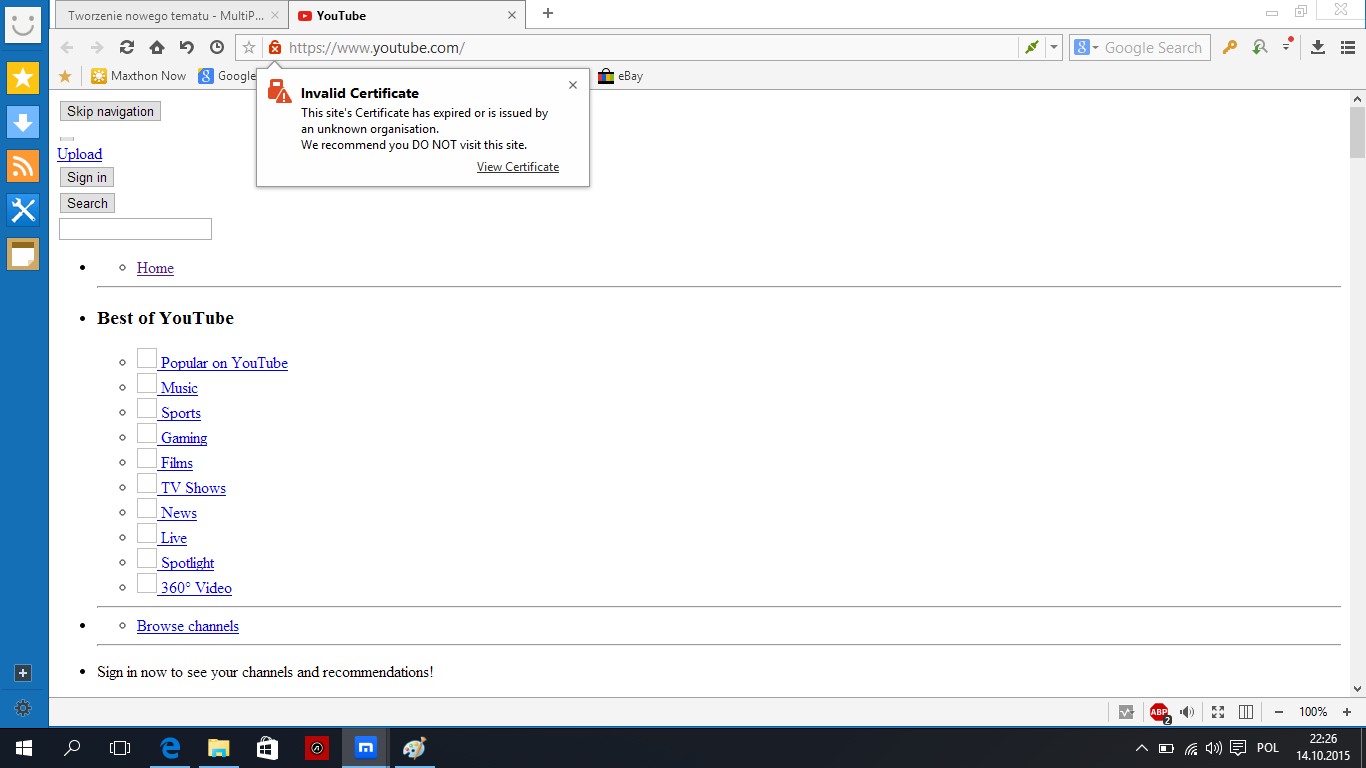The width and height of the screenshot is (1366, 768).
Task: Click the 100% zoom level indicator
Action: [x=1313, y=712]
